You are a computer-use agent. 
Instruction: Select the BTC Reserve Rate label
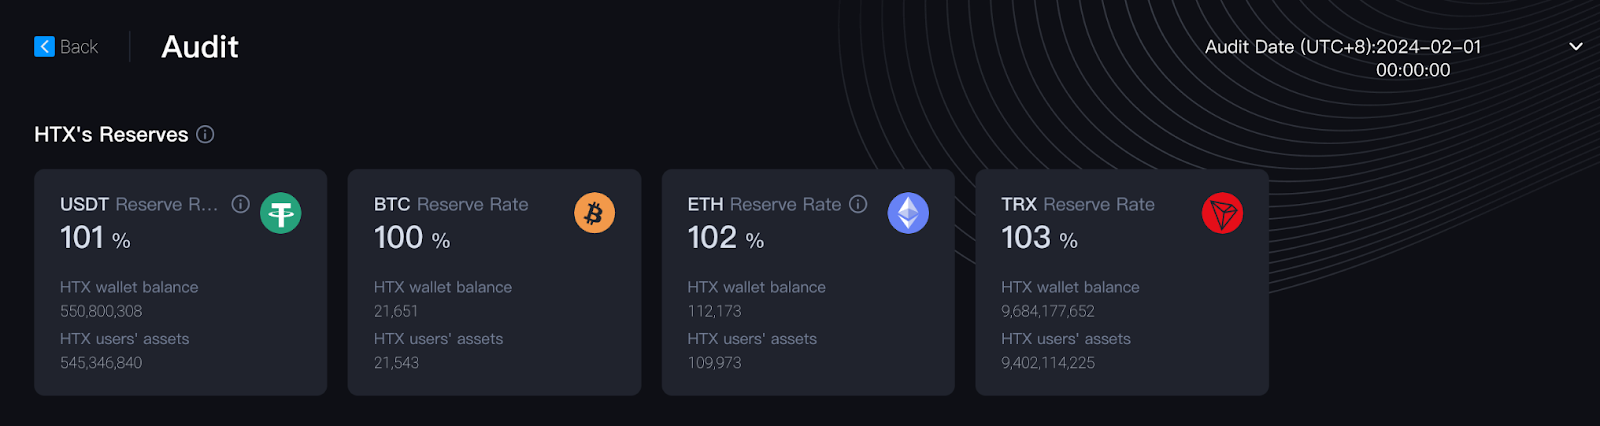point(451,204)
